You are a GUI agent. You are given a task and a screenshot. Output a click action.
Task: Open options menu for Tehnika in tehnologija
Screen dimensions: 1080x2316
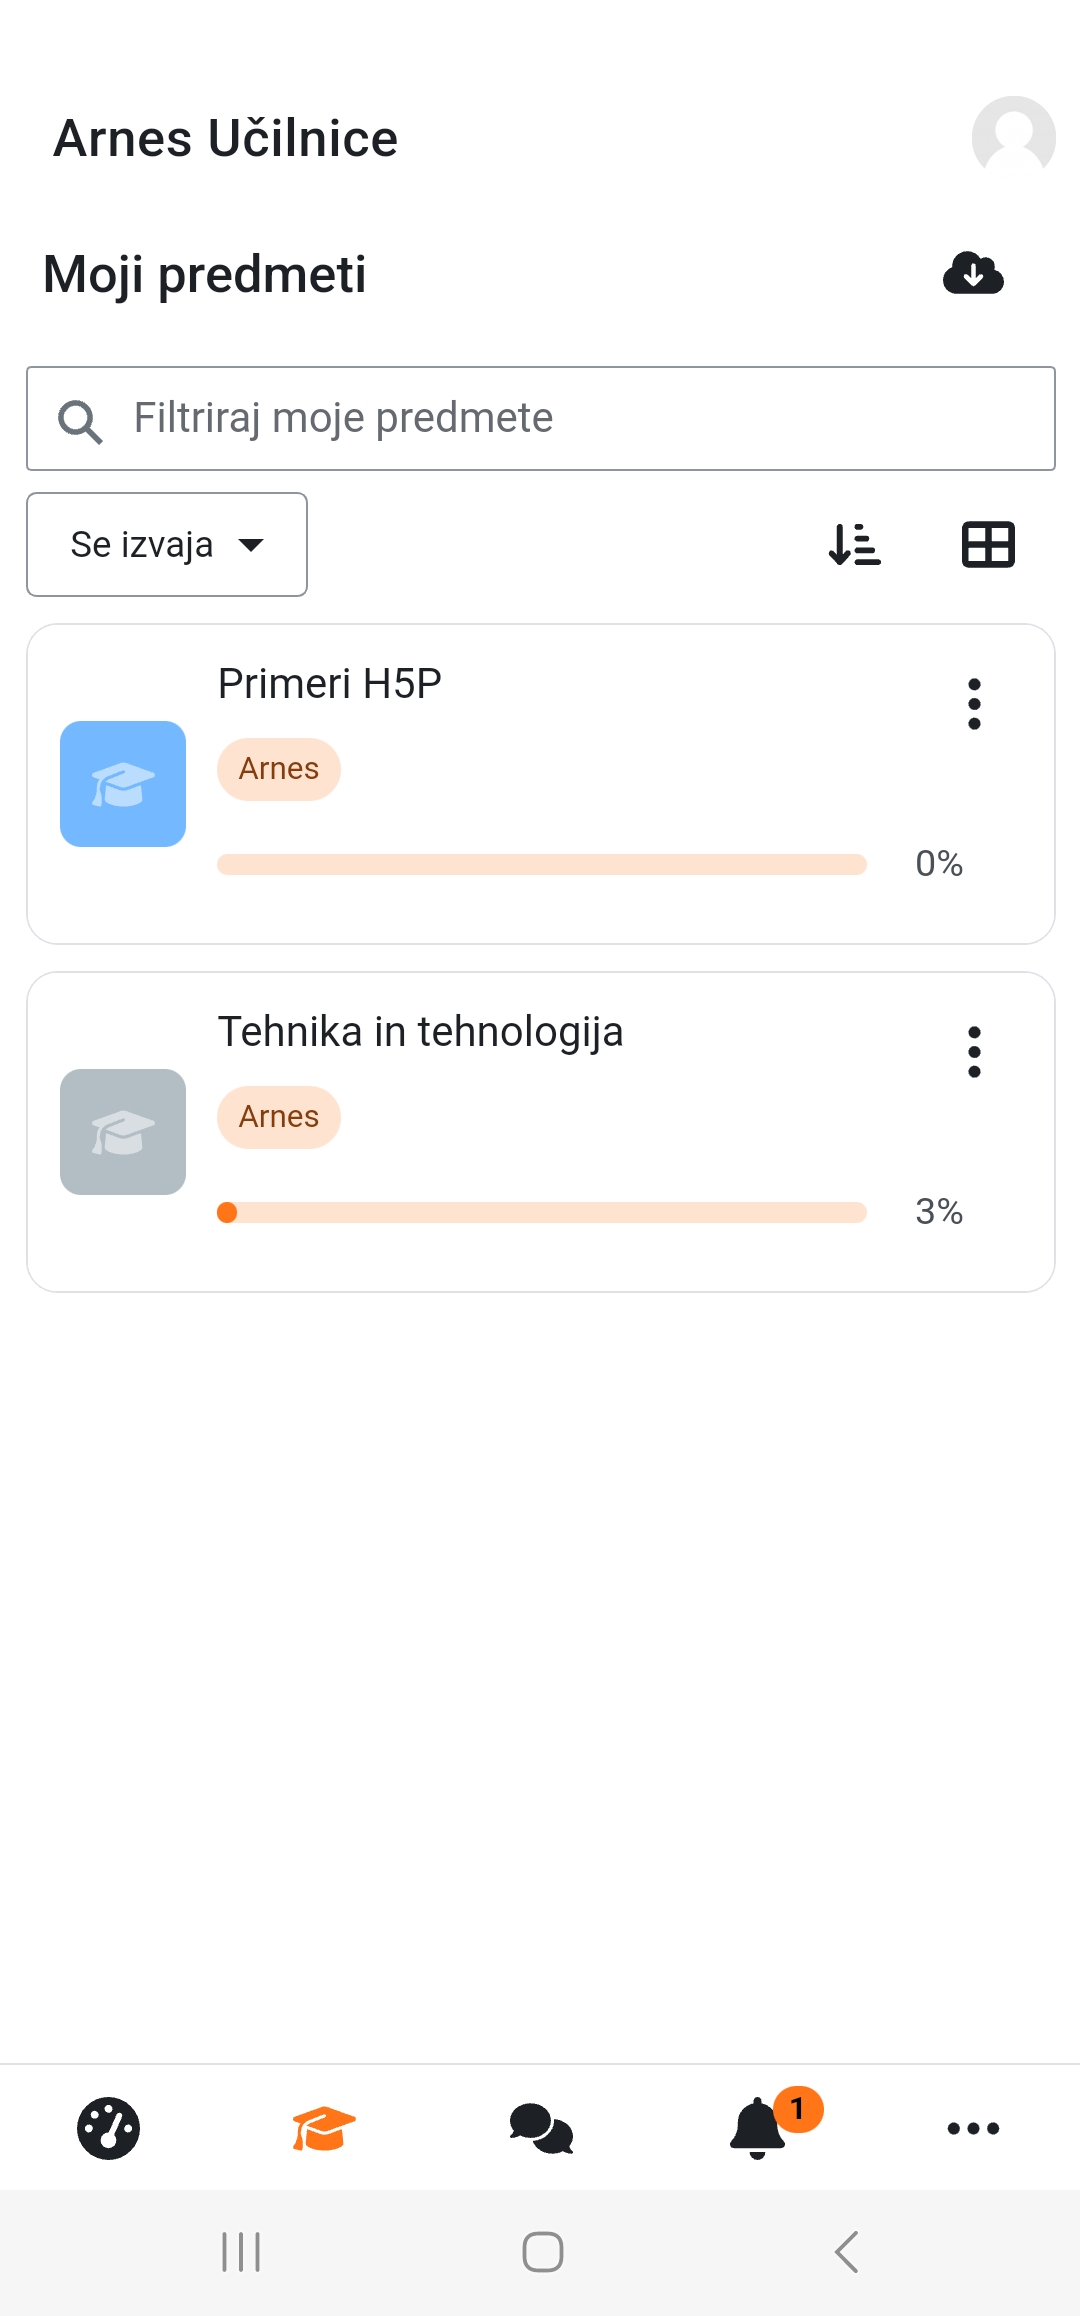coord(974,1052)
